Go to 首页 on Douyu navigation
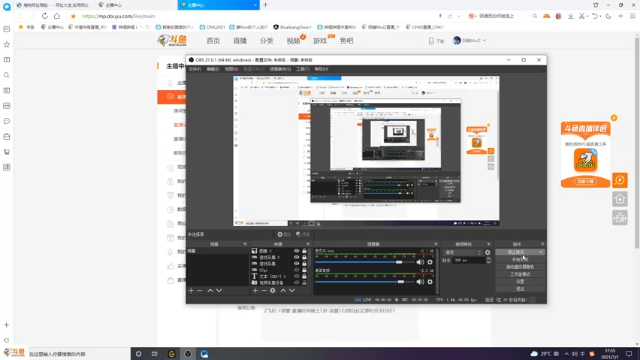The width and height of the screenshot is (640, 360). [x=213, y=41]
